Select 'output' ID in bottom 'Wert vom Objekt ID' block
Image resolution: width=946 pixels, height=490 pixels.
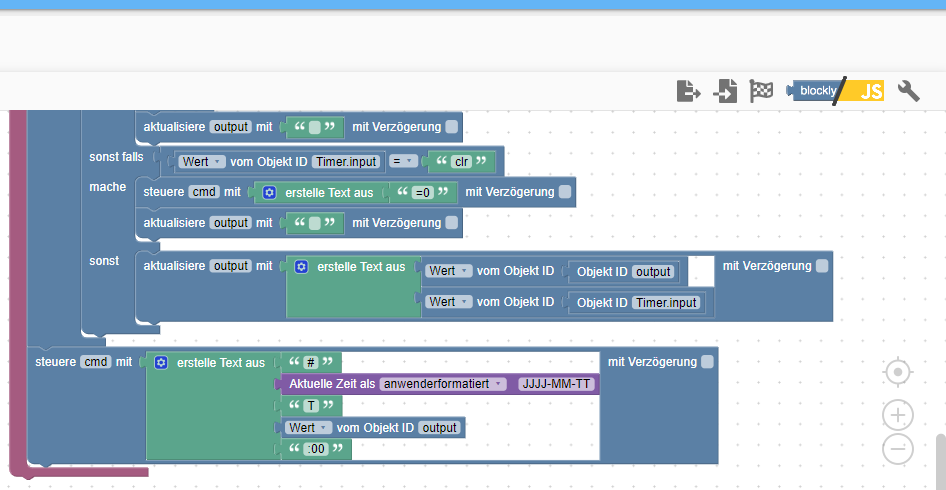[439, 428]
